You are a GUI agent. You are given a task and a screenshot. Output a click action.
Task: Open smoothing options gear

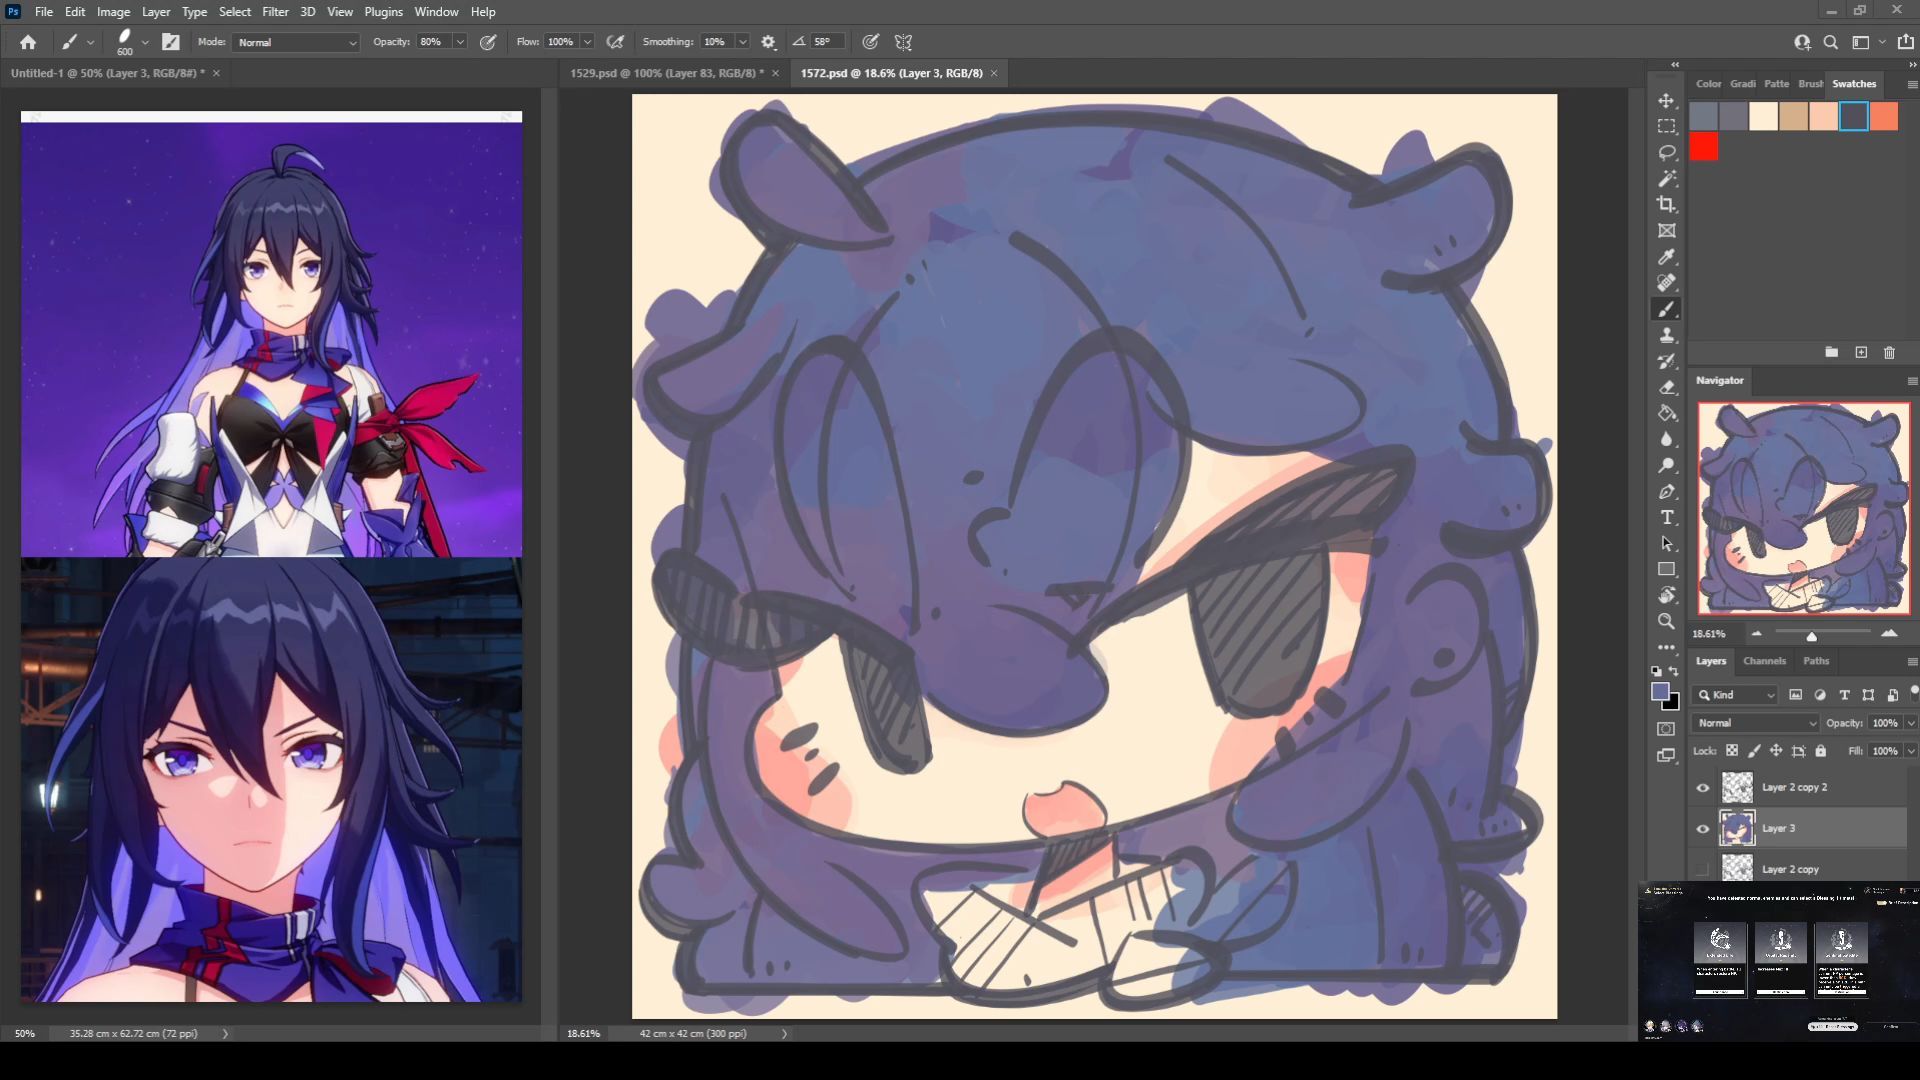(768, 42)
